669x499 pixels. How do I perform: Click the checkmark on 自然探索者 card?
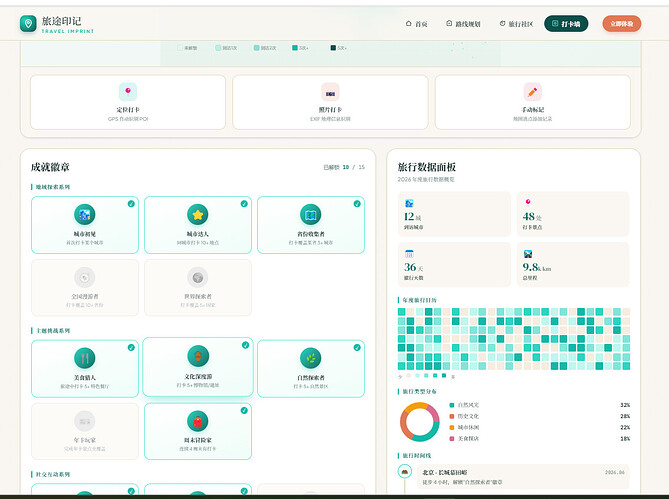[x=357, y=348]
